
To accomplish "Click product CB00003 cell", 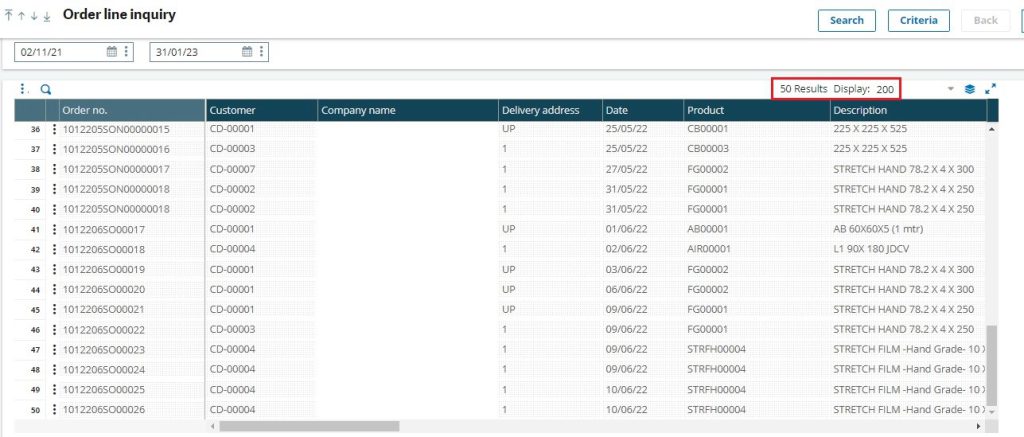I will click(757, 149).
